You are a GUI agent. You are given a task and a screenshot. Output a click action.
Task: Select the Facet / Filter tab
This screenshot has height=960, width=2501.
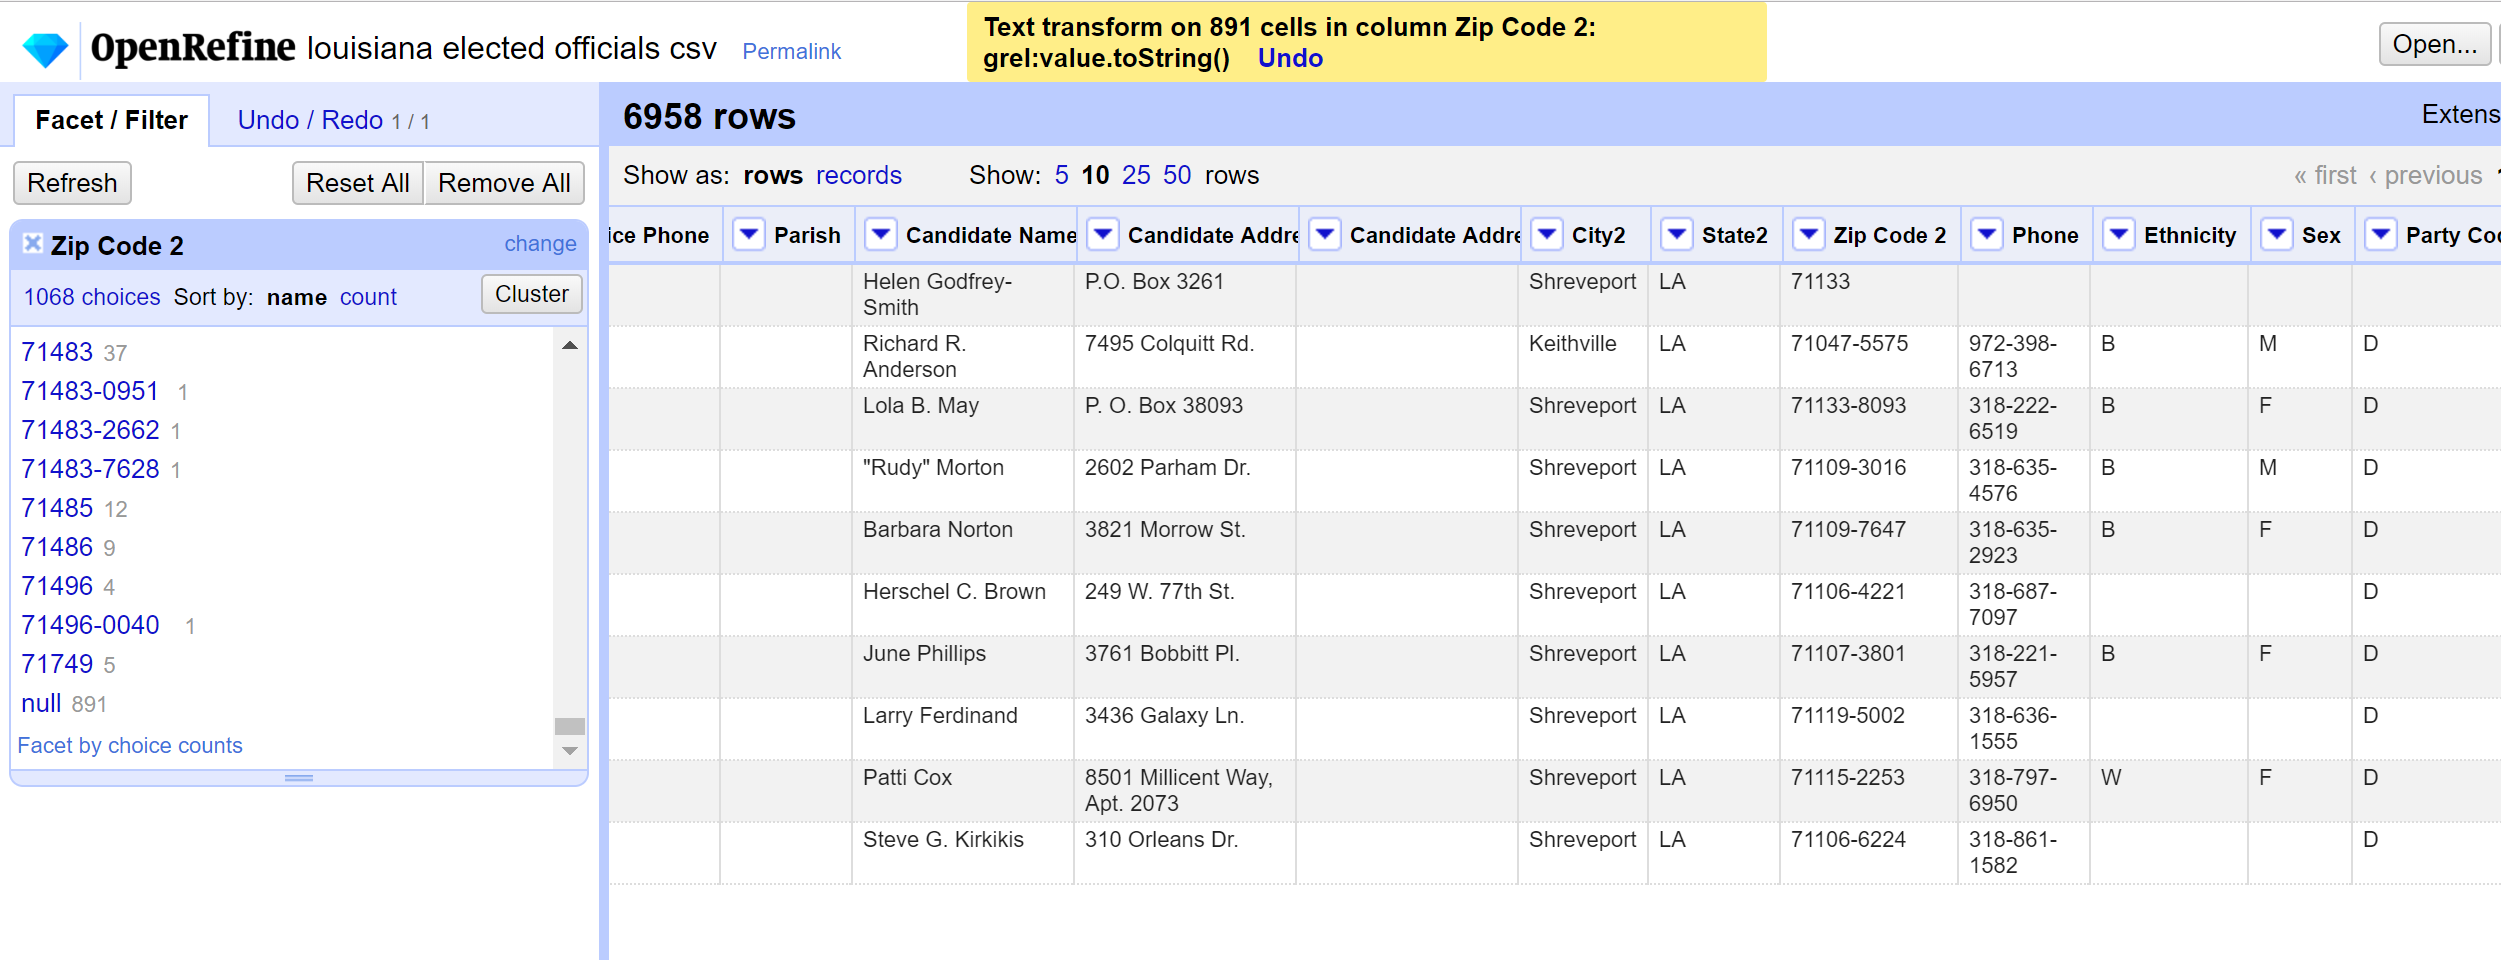111,119
